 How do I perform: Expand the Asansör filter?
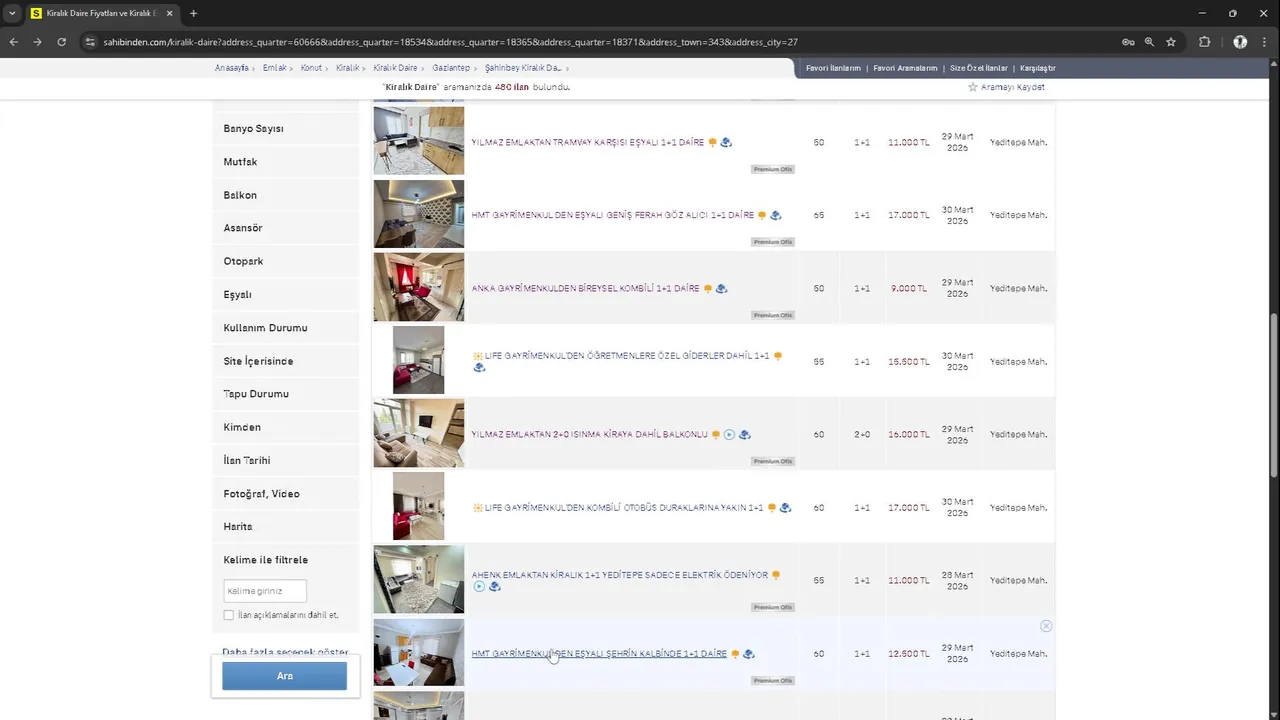point(286,228)
